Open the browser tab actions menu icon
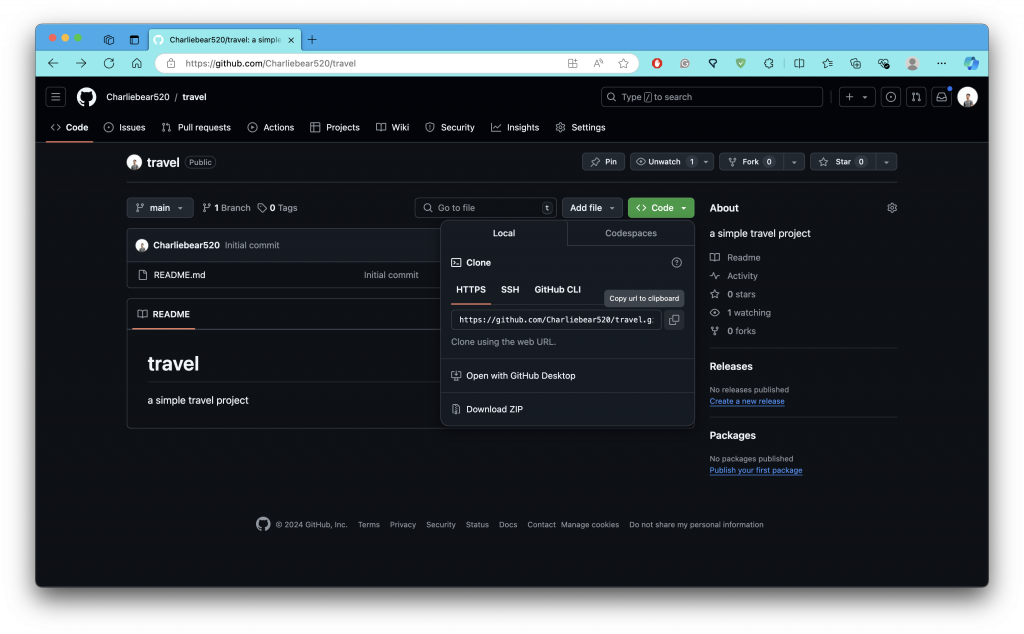 pyautogui.click(x=109, y=40)
